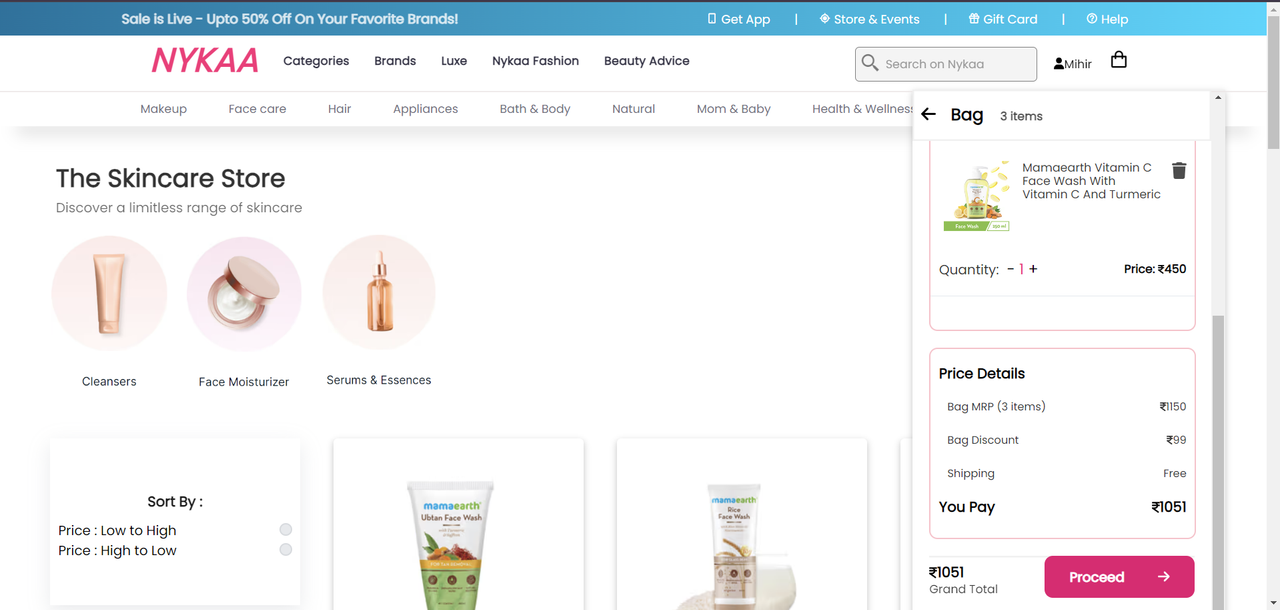Screen dimensions: 1280x610
Task: Click the Mamaearth Vitamin C Face Wash title
Action: pyautogui.click(x=1091, y=181)
